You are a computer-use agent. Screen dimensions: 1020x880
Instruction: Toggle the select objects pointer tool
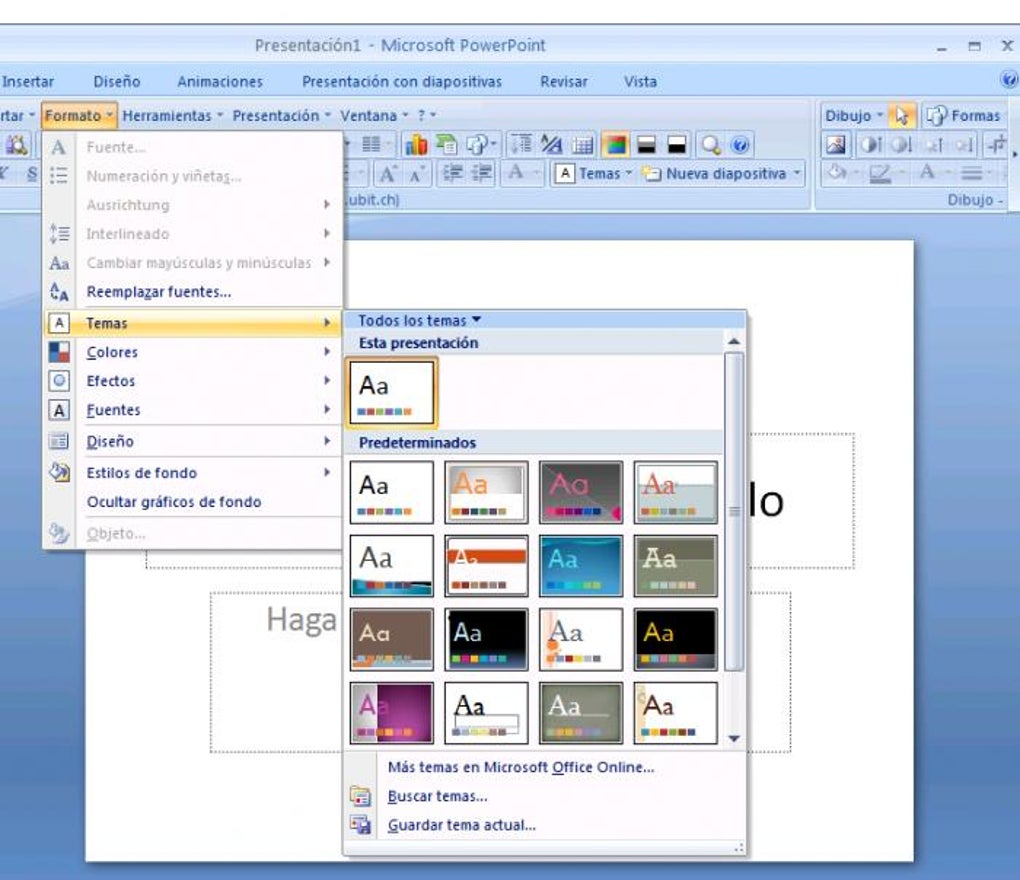(902, 116)
